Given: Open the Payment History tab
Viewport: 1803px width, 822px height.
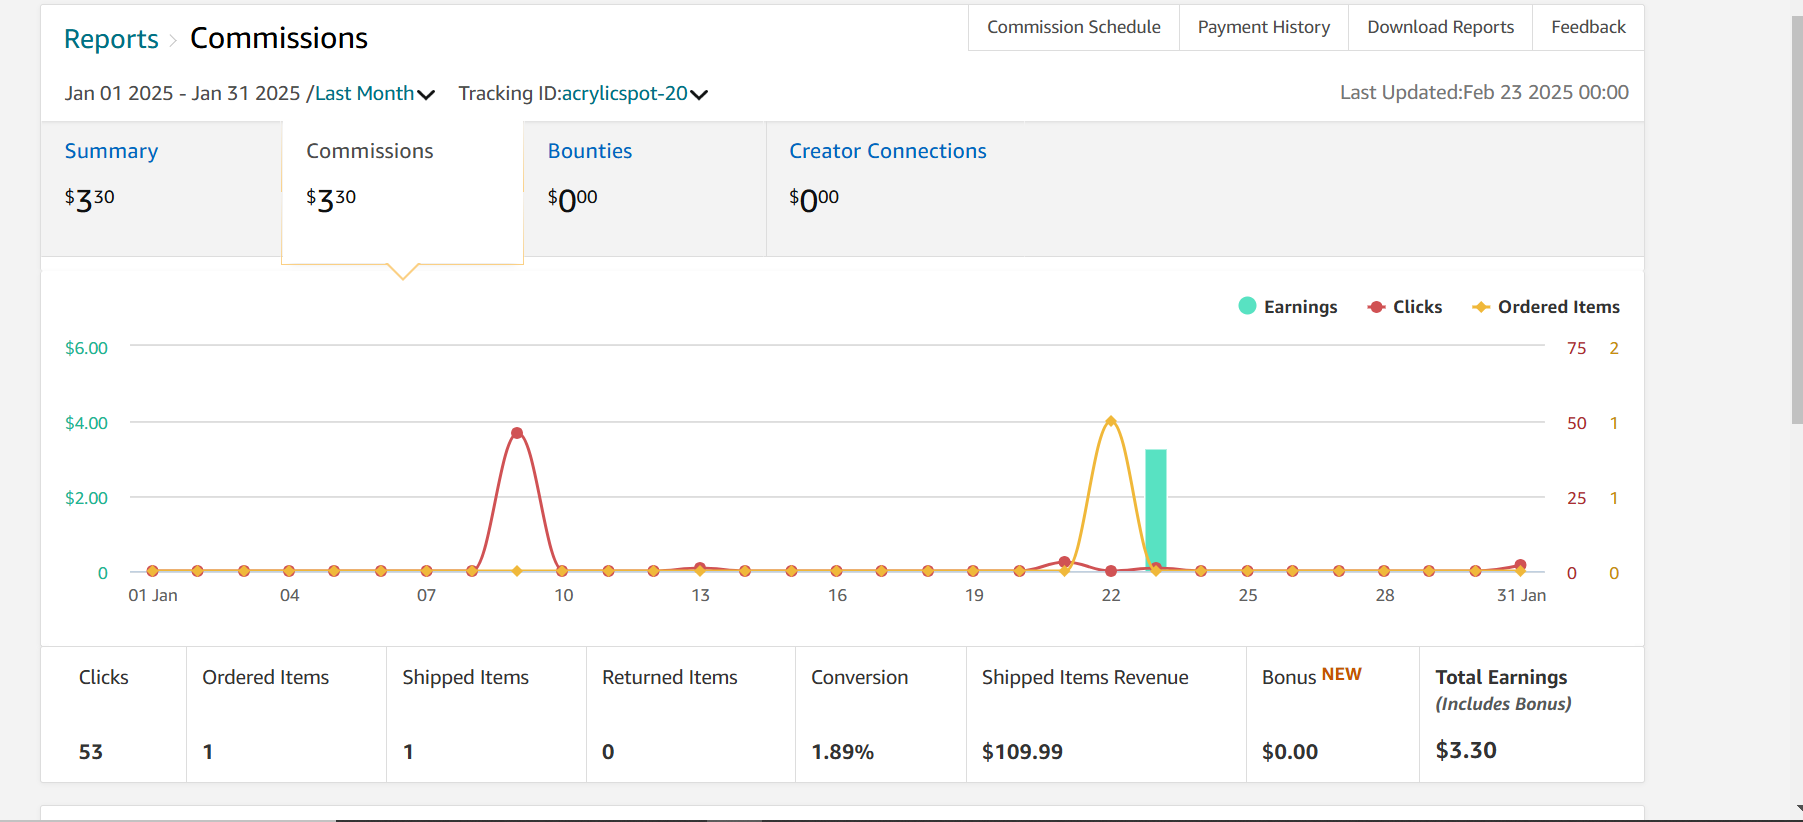Looking at the screenshot, I should [x=1264, y=27].
